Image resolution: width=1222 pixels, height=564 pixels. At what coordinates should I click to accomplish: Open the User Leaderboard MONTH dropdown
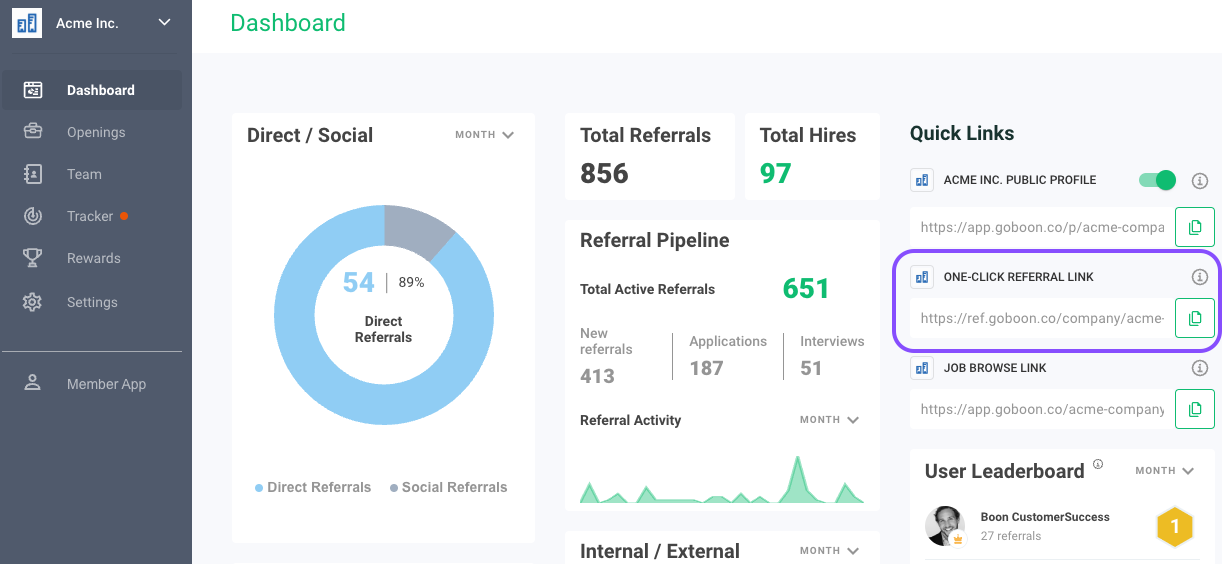pyautogui.click(x=1165, y=471)
